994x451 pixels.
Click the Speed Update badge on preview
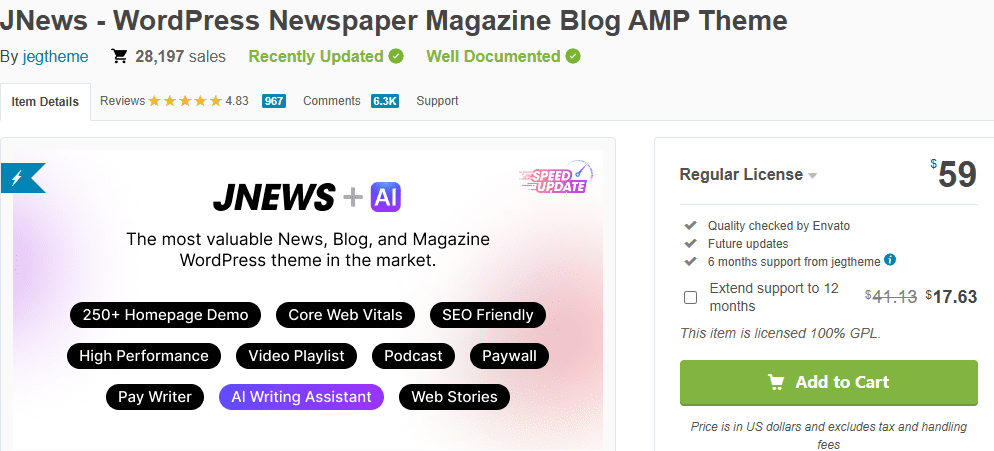coord(556,178)
